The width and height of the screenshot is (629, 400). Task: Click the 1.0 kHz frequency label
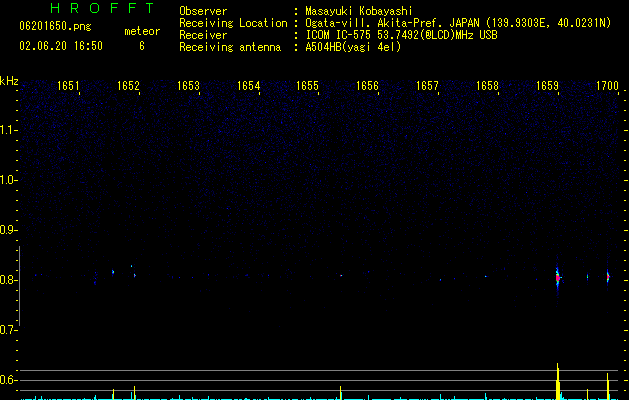point(8,180)
